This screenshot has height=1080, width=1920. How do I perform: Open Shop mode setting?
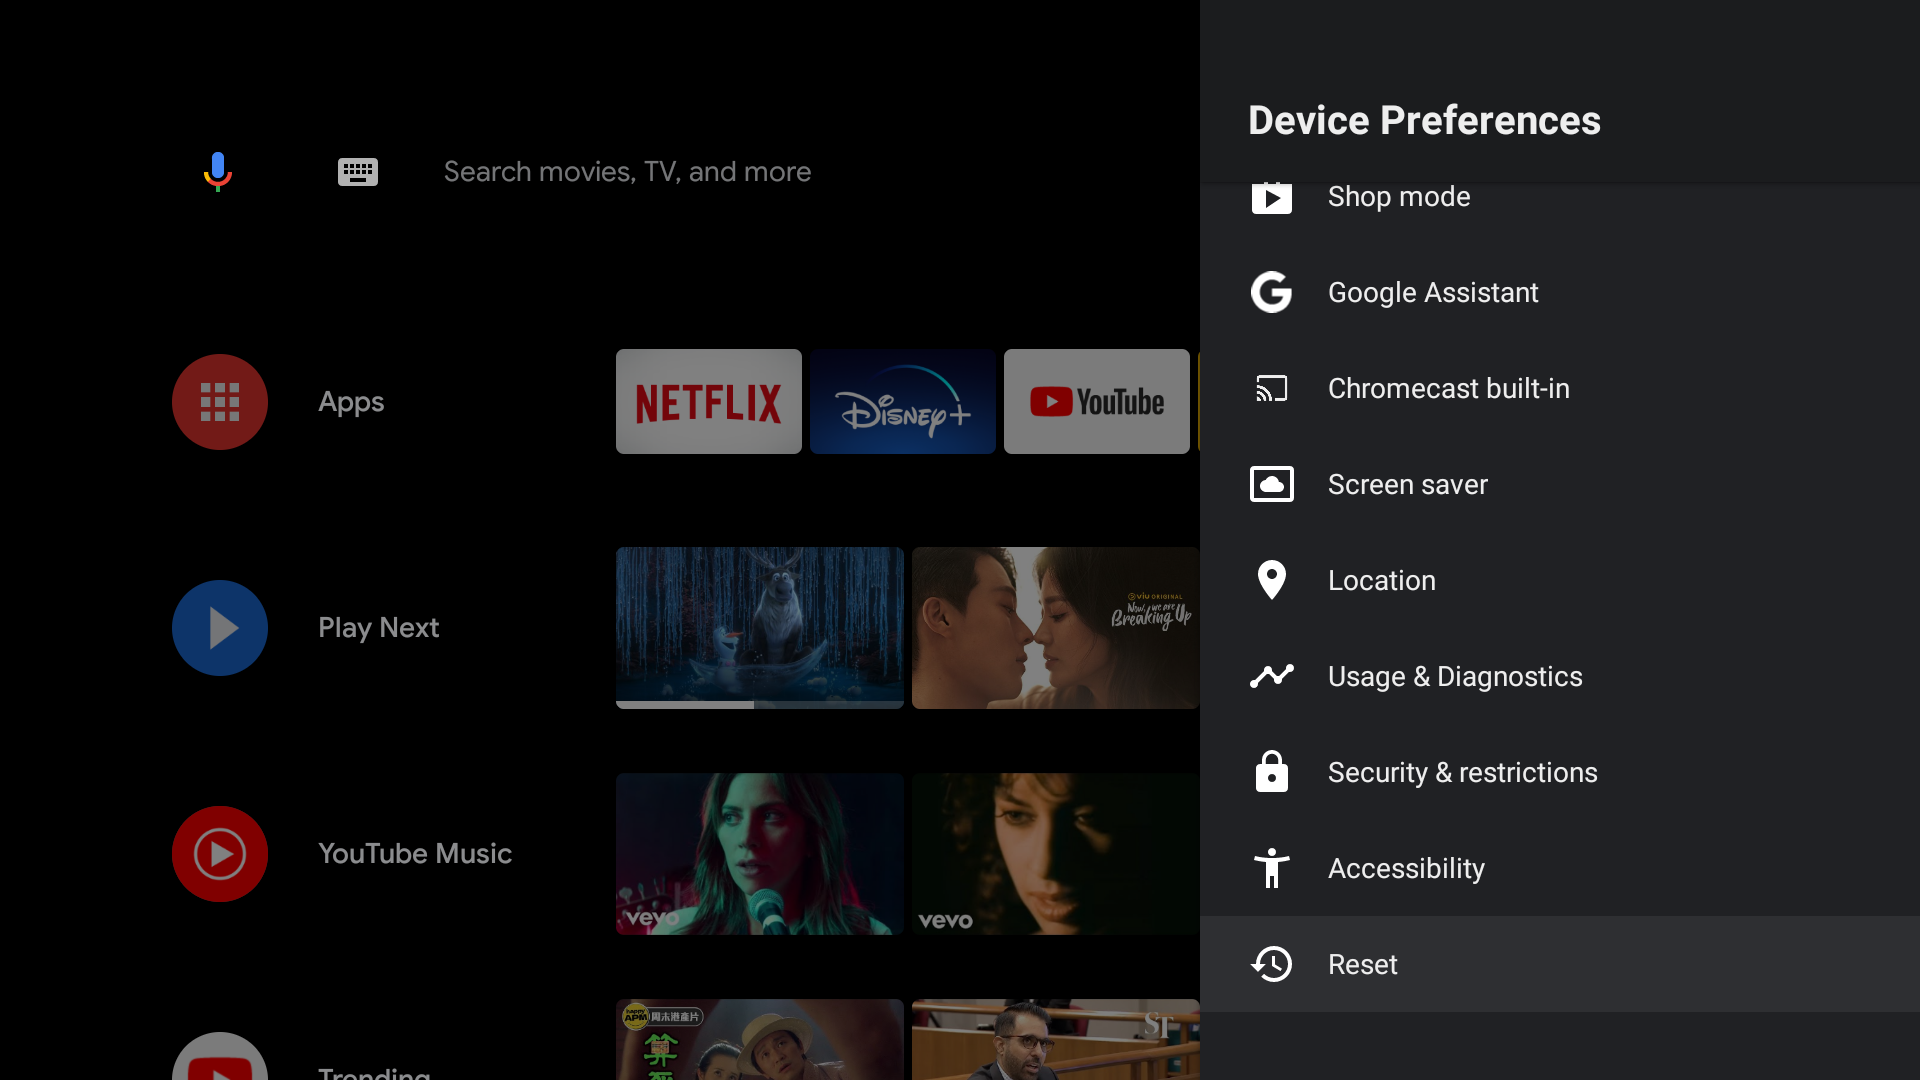[1398, 198]
